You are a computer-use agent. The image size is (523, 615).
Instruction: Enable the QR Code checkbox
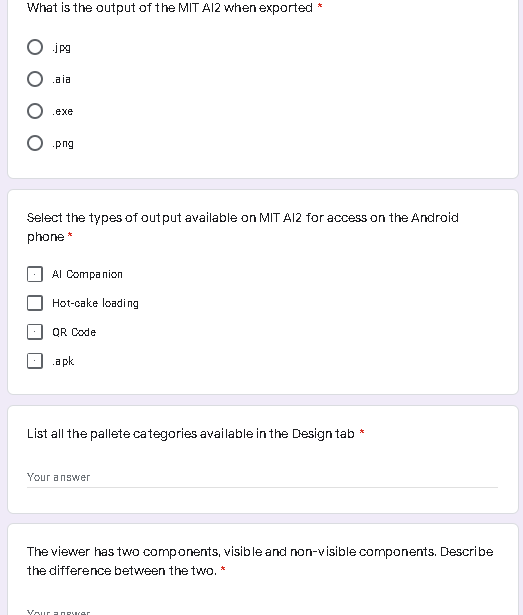click(35, 332)
